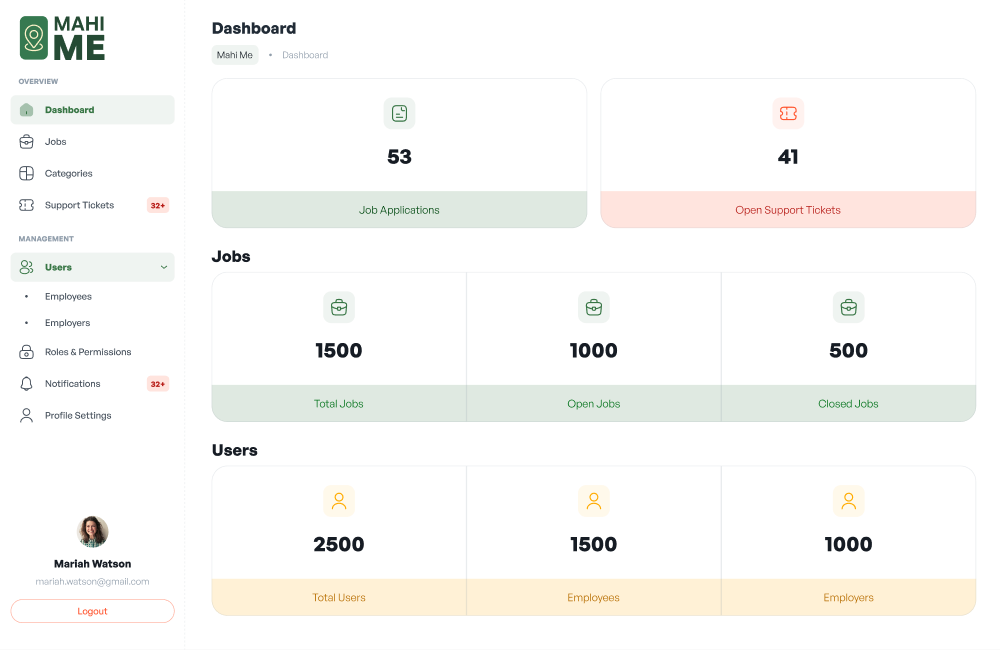Click the Job Applications card footer
Image resolution: width=1000 pixels, height=650 pixels.
click(x=399, y=210)
